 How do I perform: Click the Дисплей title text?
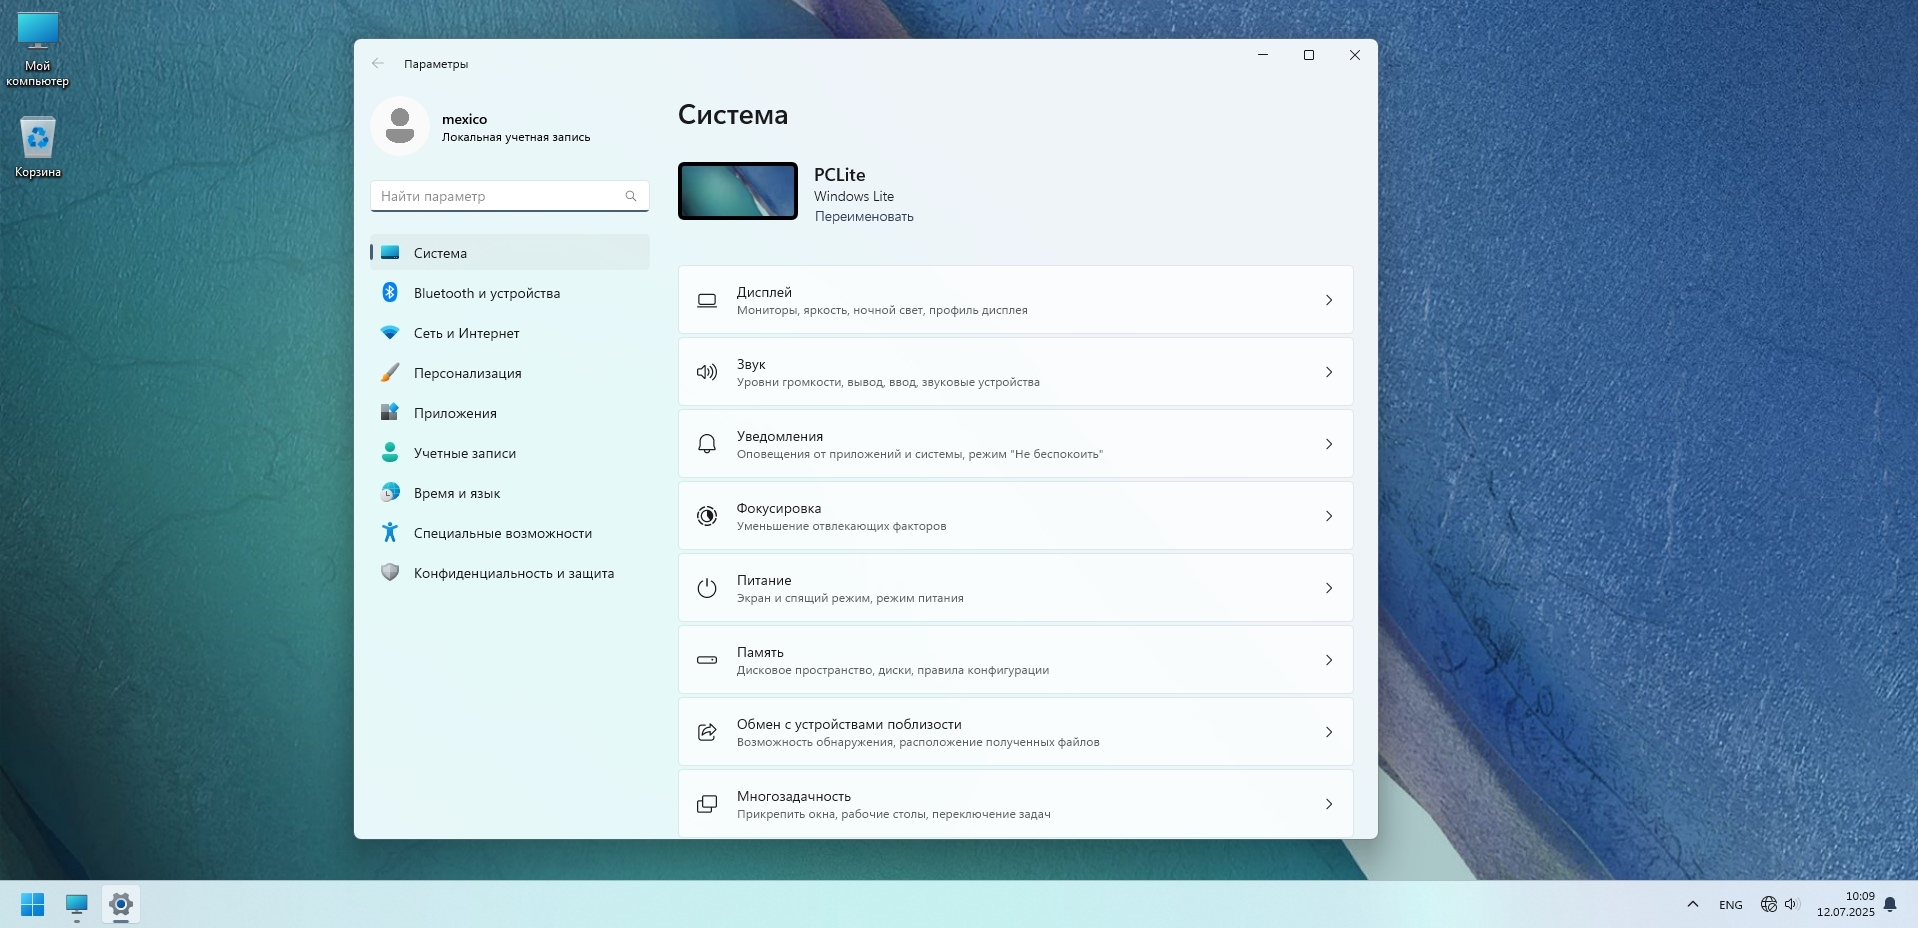tap(764, 292)
